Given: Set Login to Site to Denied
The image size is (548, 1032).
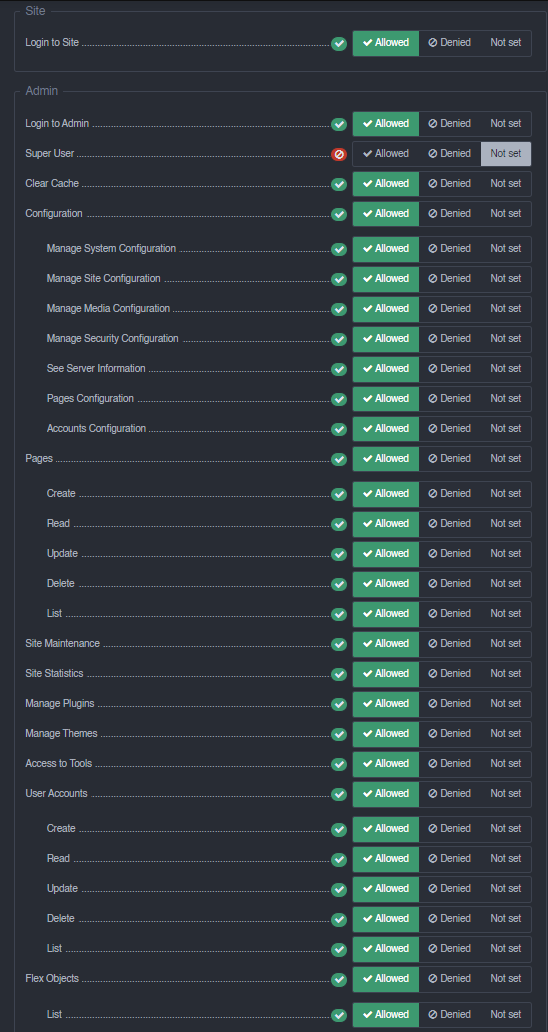Looking at the screenshot, I should 450,43.
